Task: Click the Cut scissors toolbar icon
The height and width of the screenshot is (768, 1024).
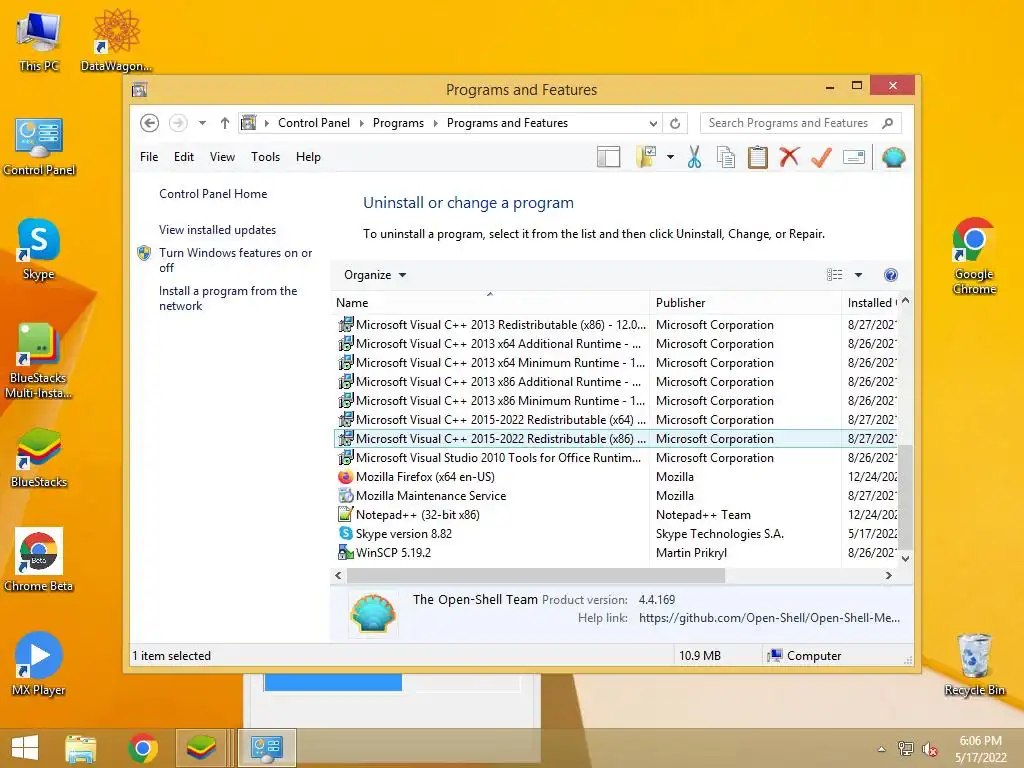Action: click(694, 157)
